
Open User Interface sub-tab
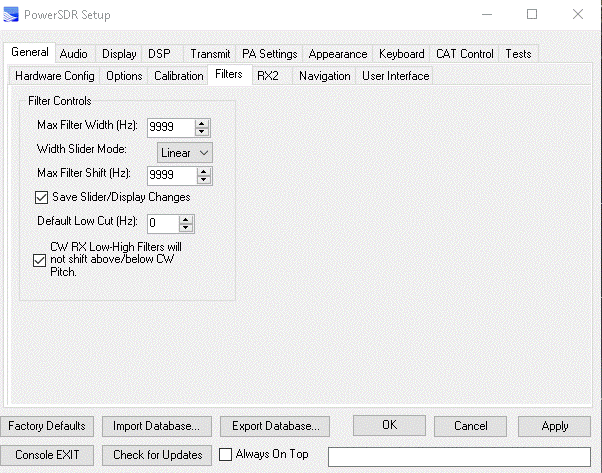(x=395, y=76)
